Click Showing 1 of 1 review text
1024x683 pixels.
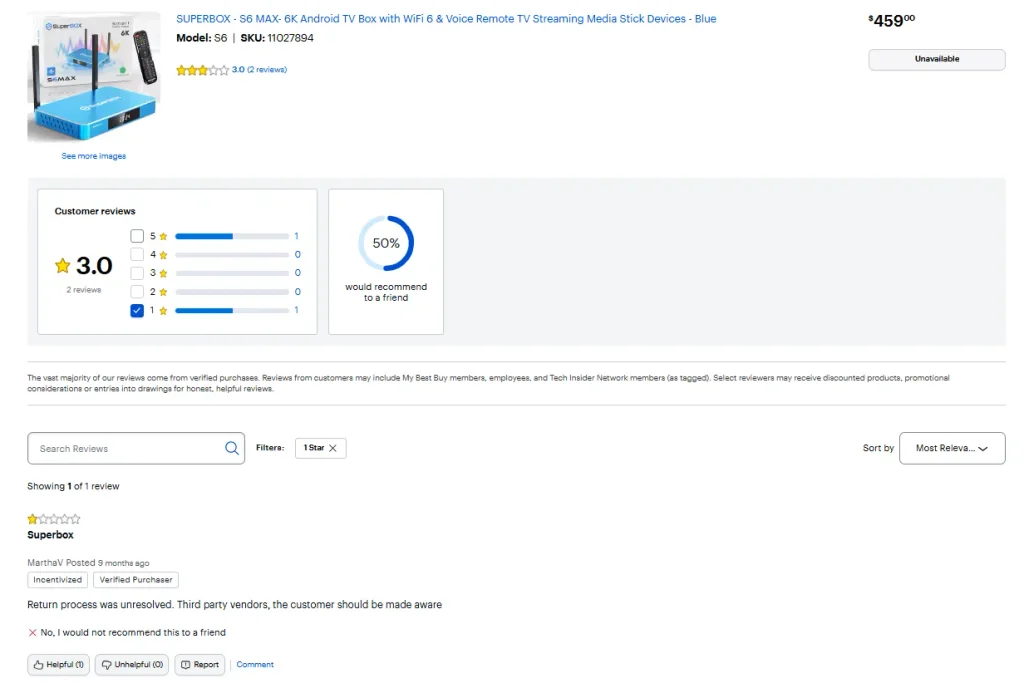pyautogui.click(x=73, y=486)
